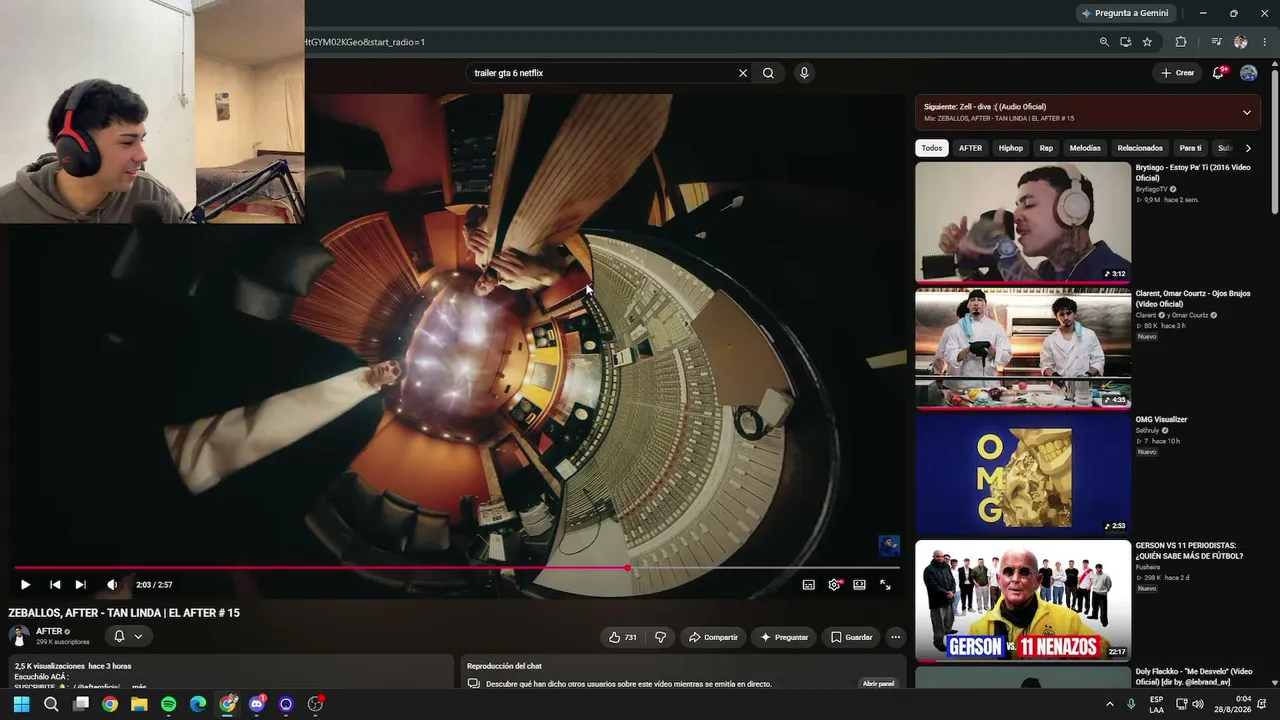
Task: Open Spotify from the taskbar
Action: click(x=169, y=704)
